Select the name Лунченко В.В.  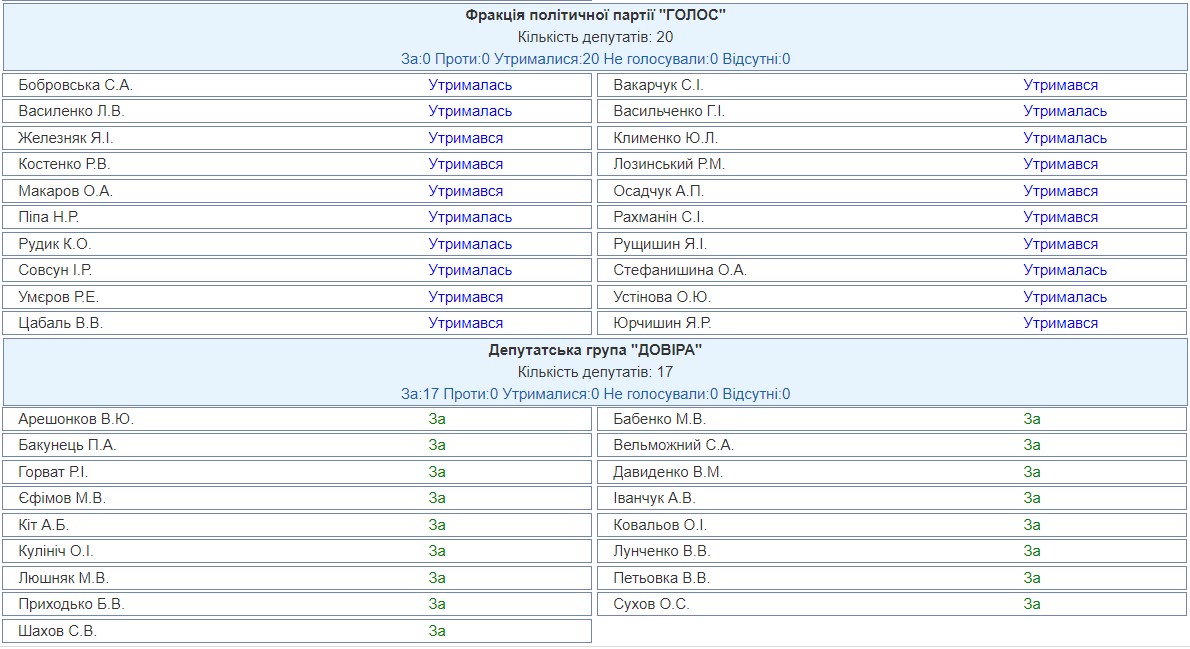tap(661, 551)
